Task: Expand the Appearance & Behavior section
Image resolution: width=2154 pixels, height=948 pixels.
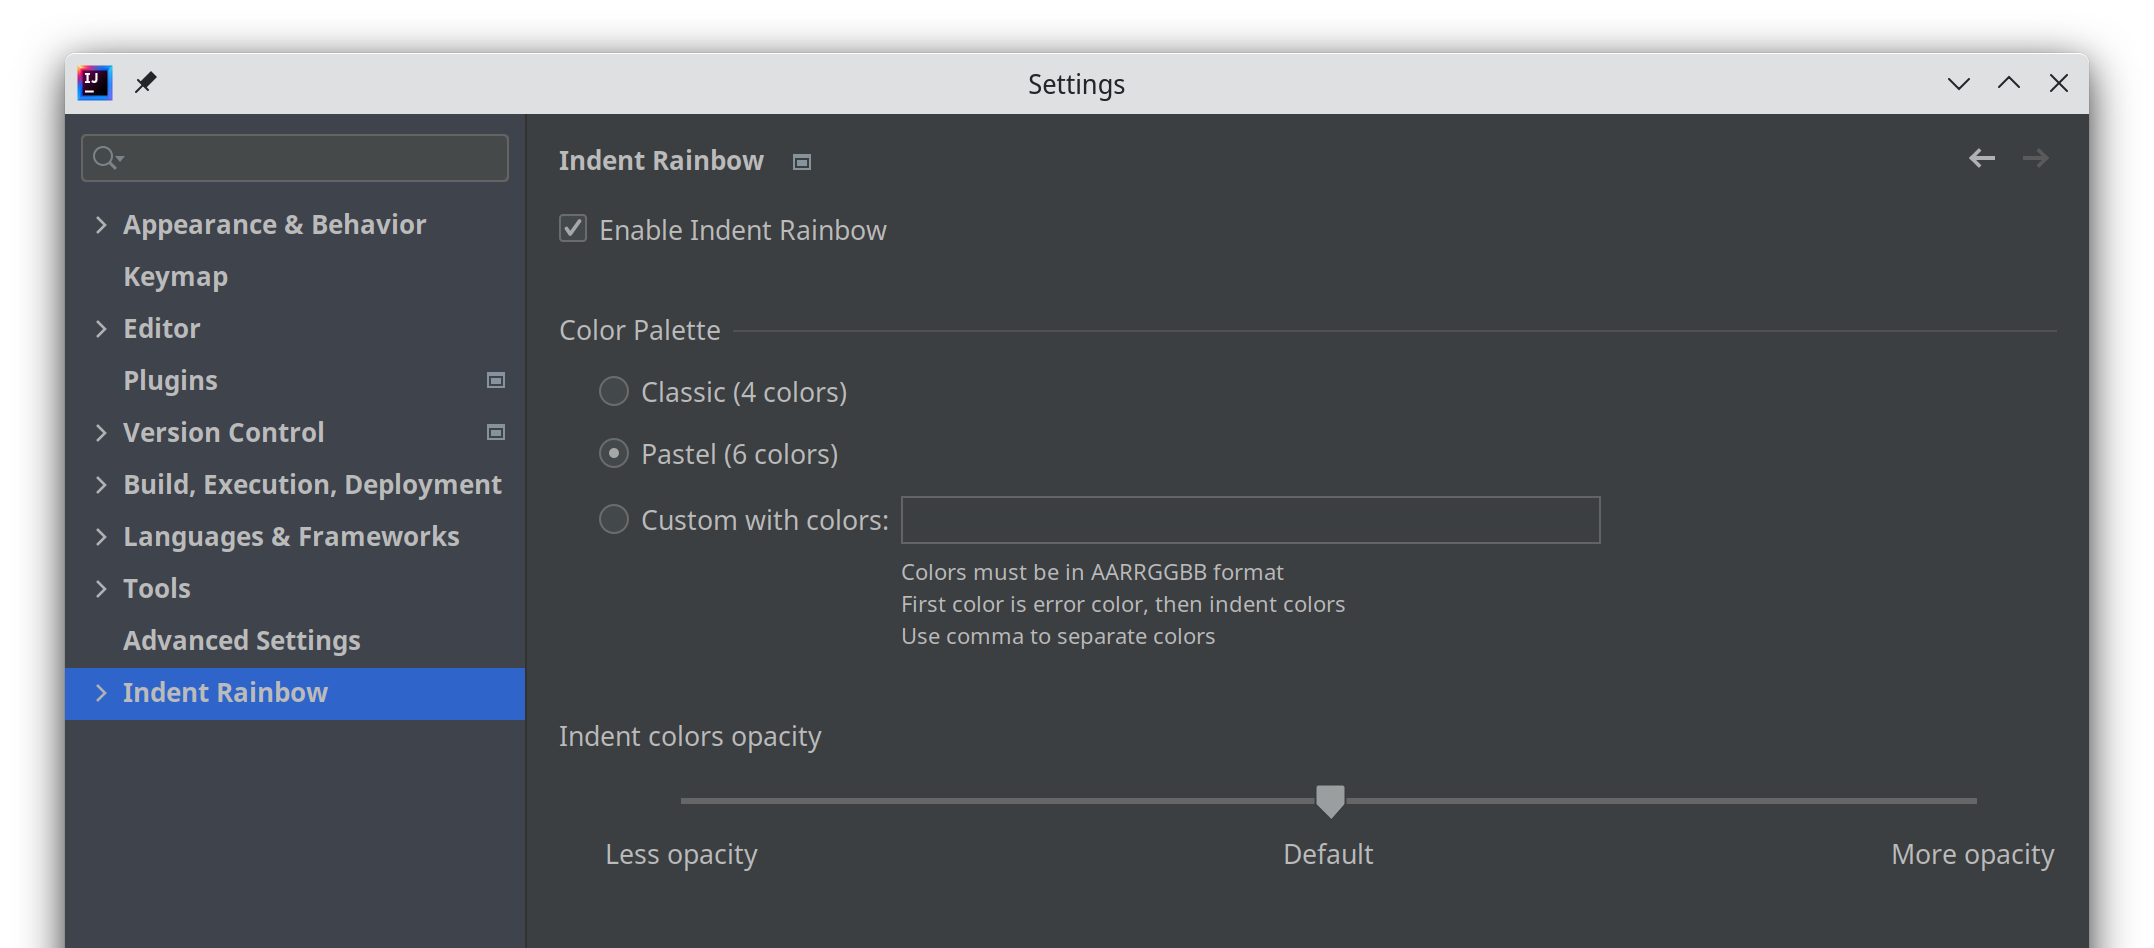Action: click(x=100, y=224)
